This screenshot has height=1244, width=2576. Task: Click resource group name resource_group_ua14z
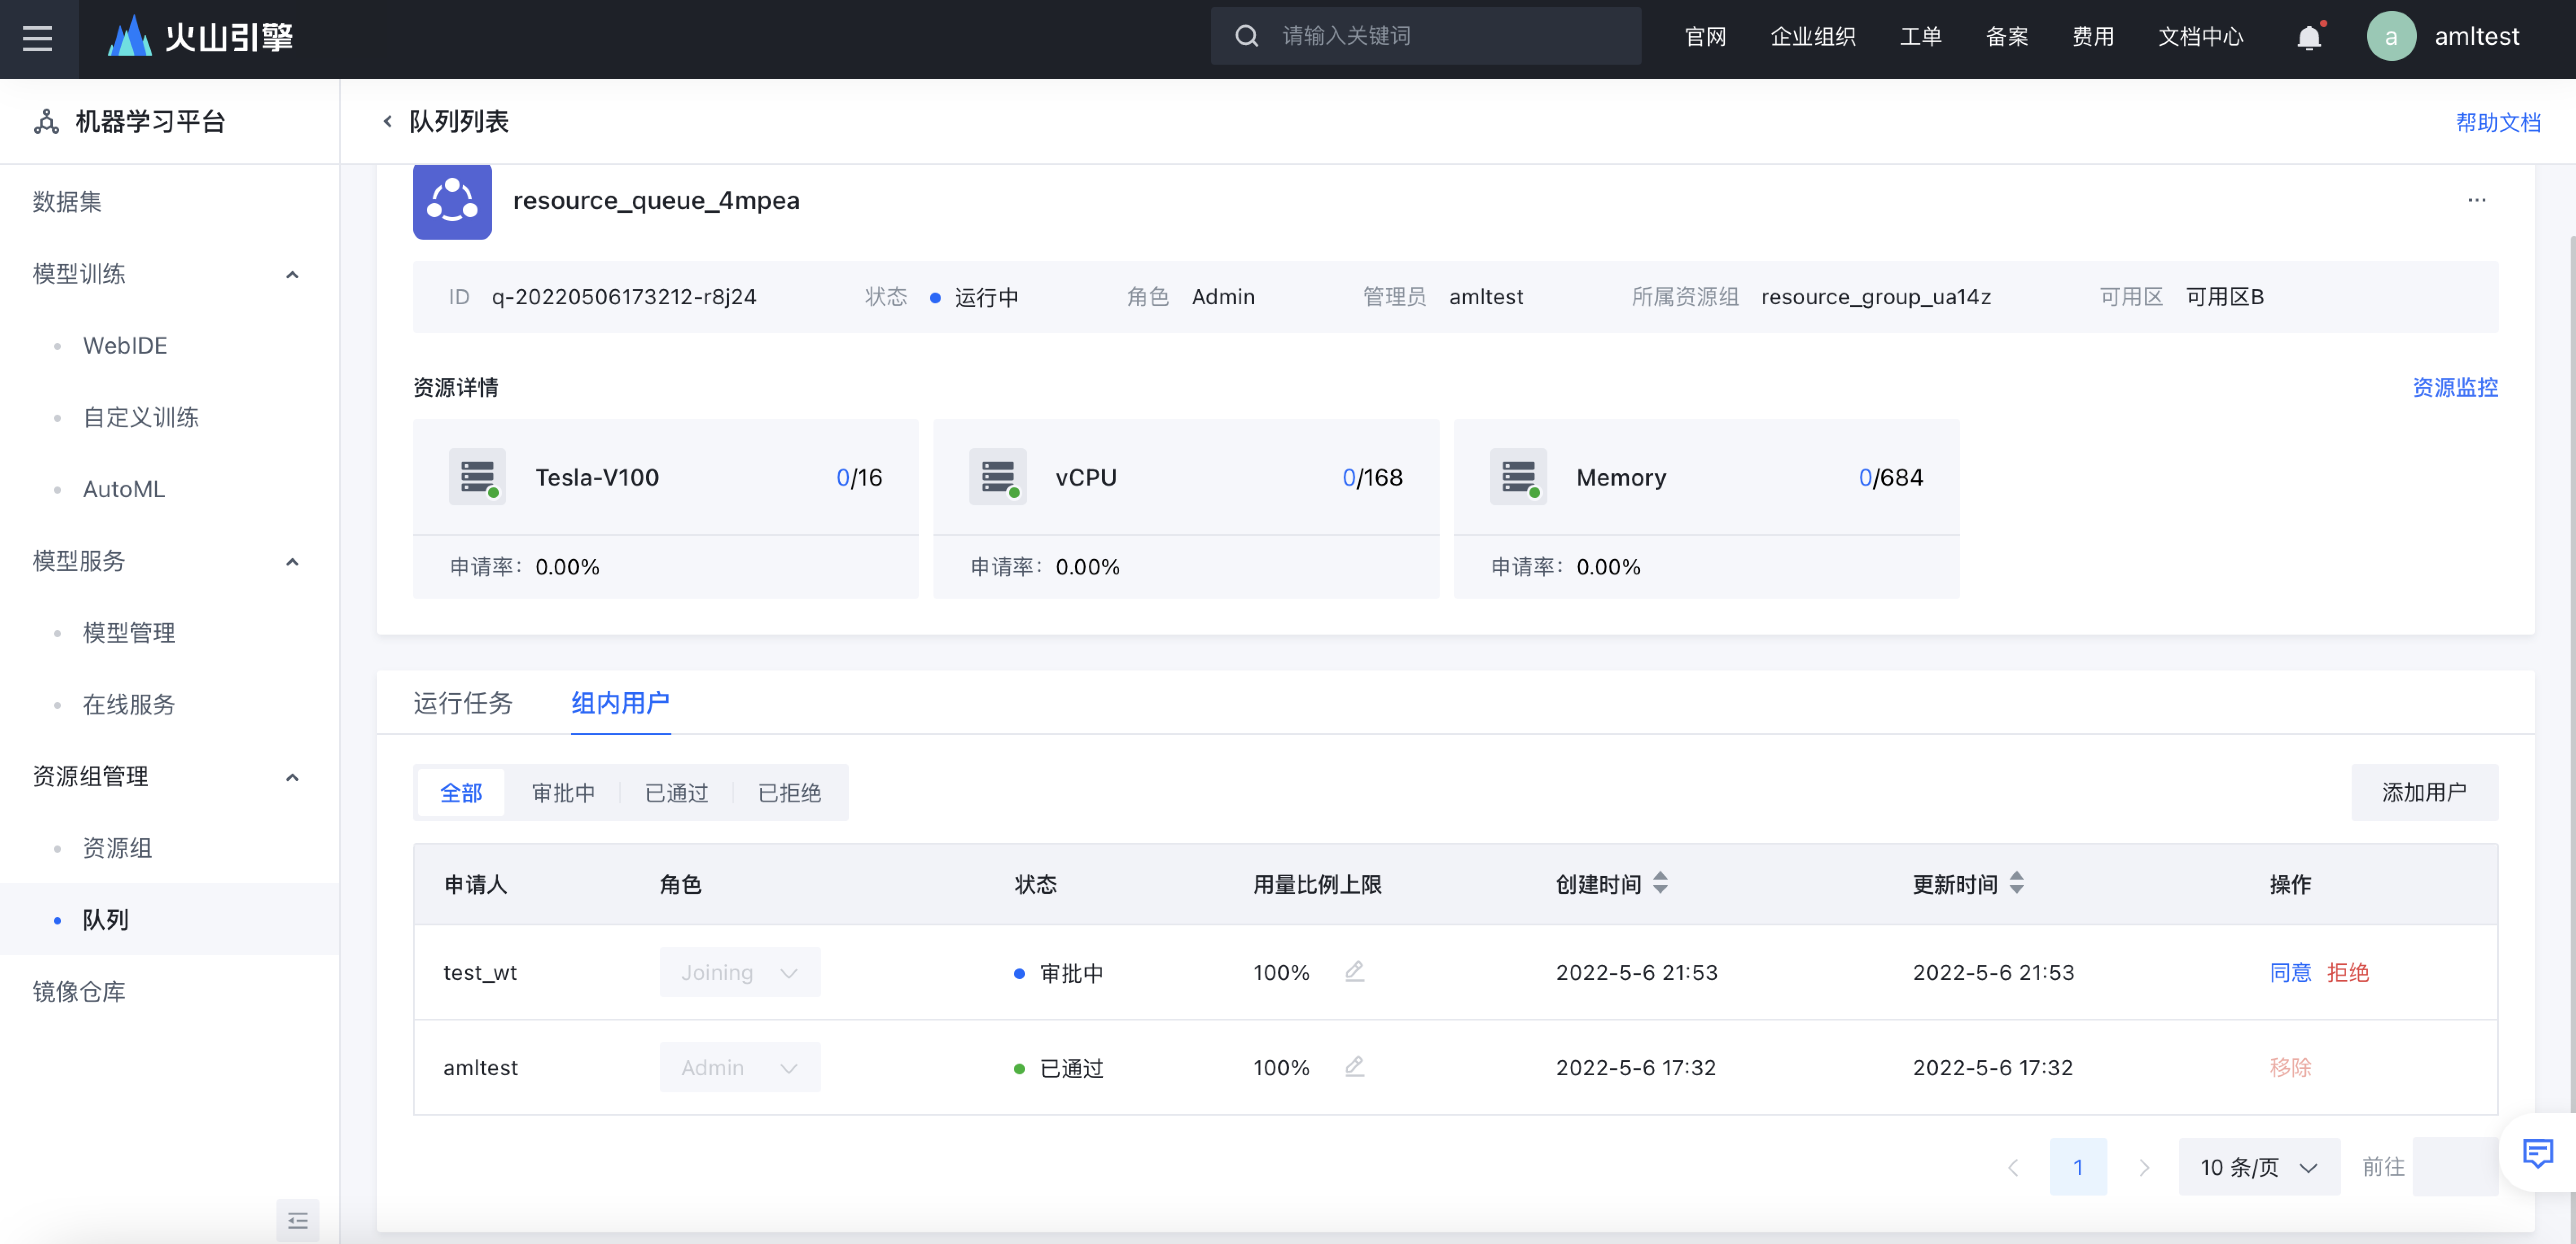click(1875, 297)
